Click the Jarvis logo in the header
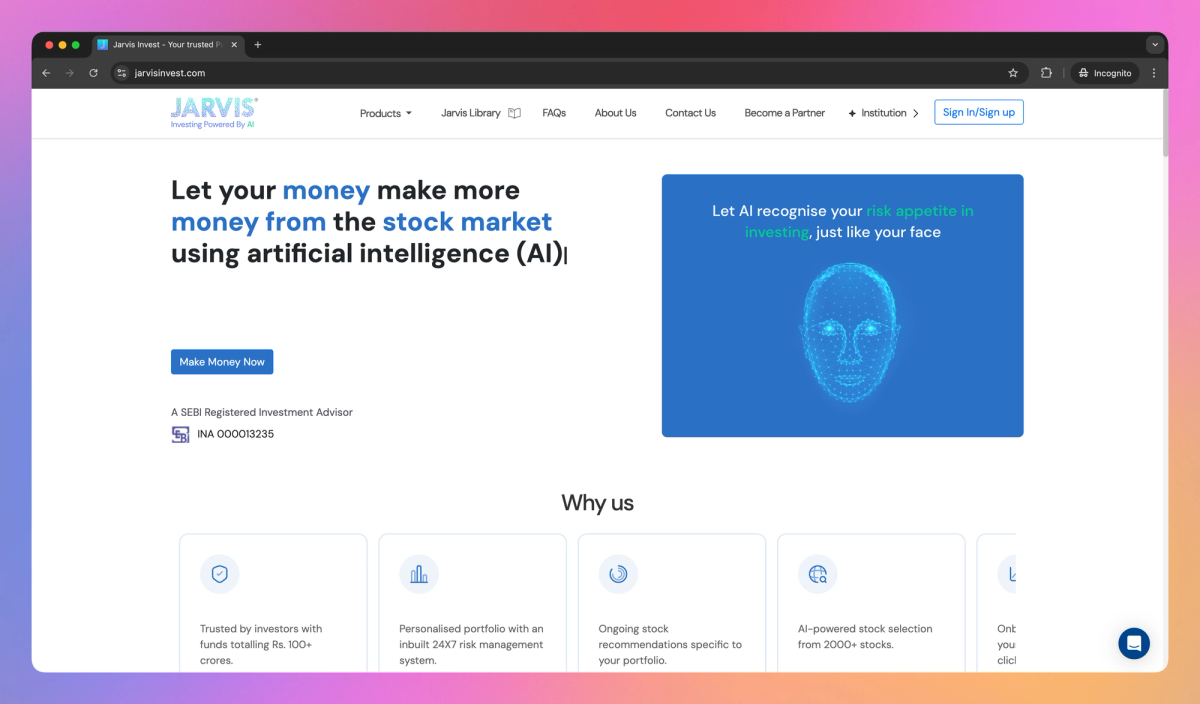Image resolution: width=1200 pixels, height=704 pixels. coord(214,113)
